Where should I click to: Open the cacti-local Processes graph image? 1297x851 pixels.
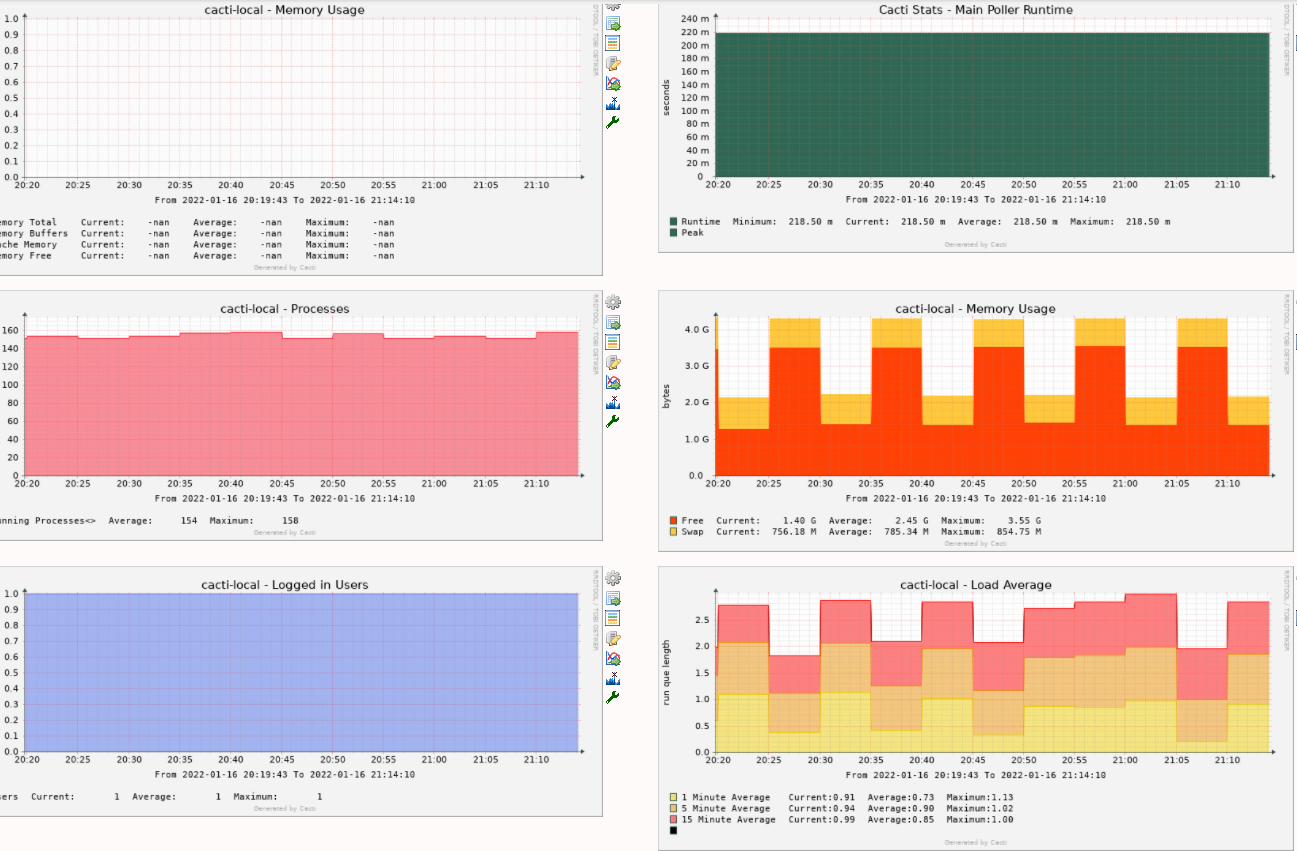coord(300,416)
